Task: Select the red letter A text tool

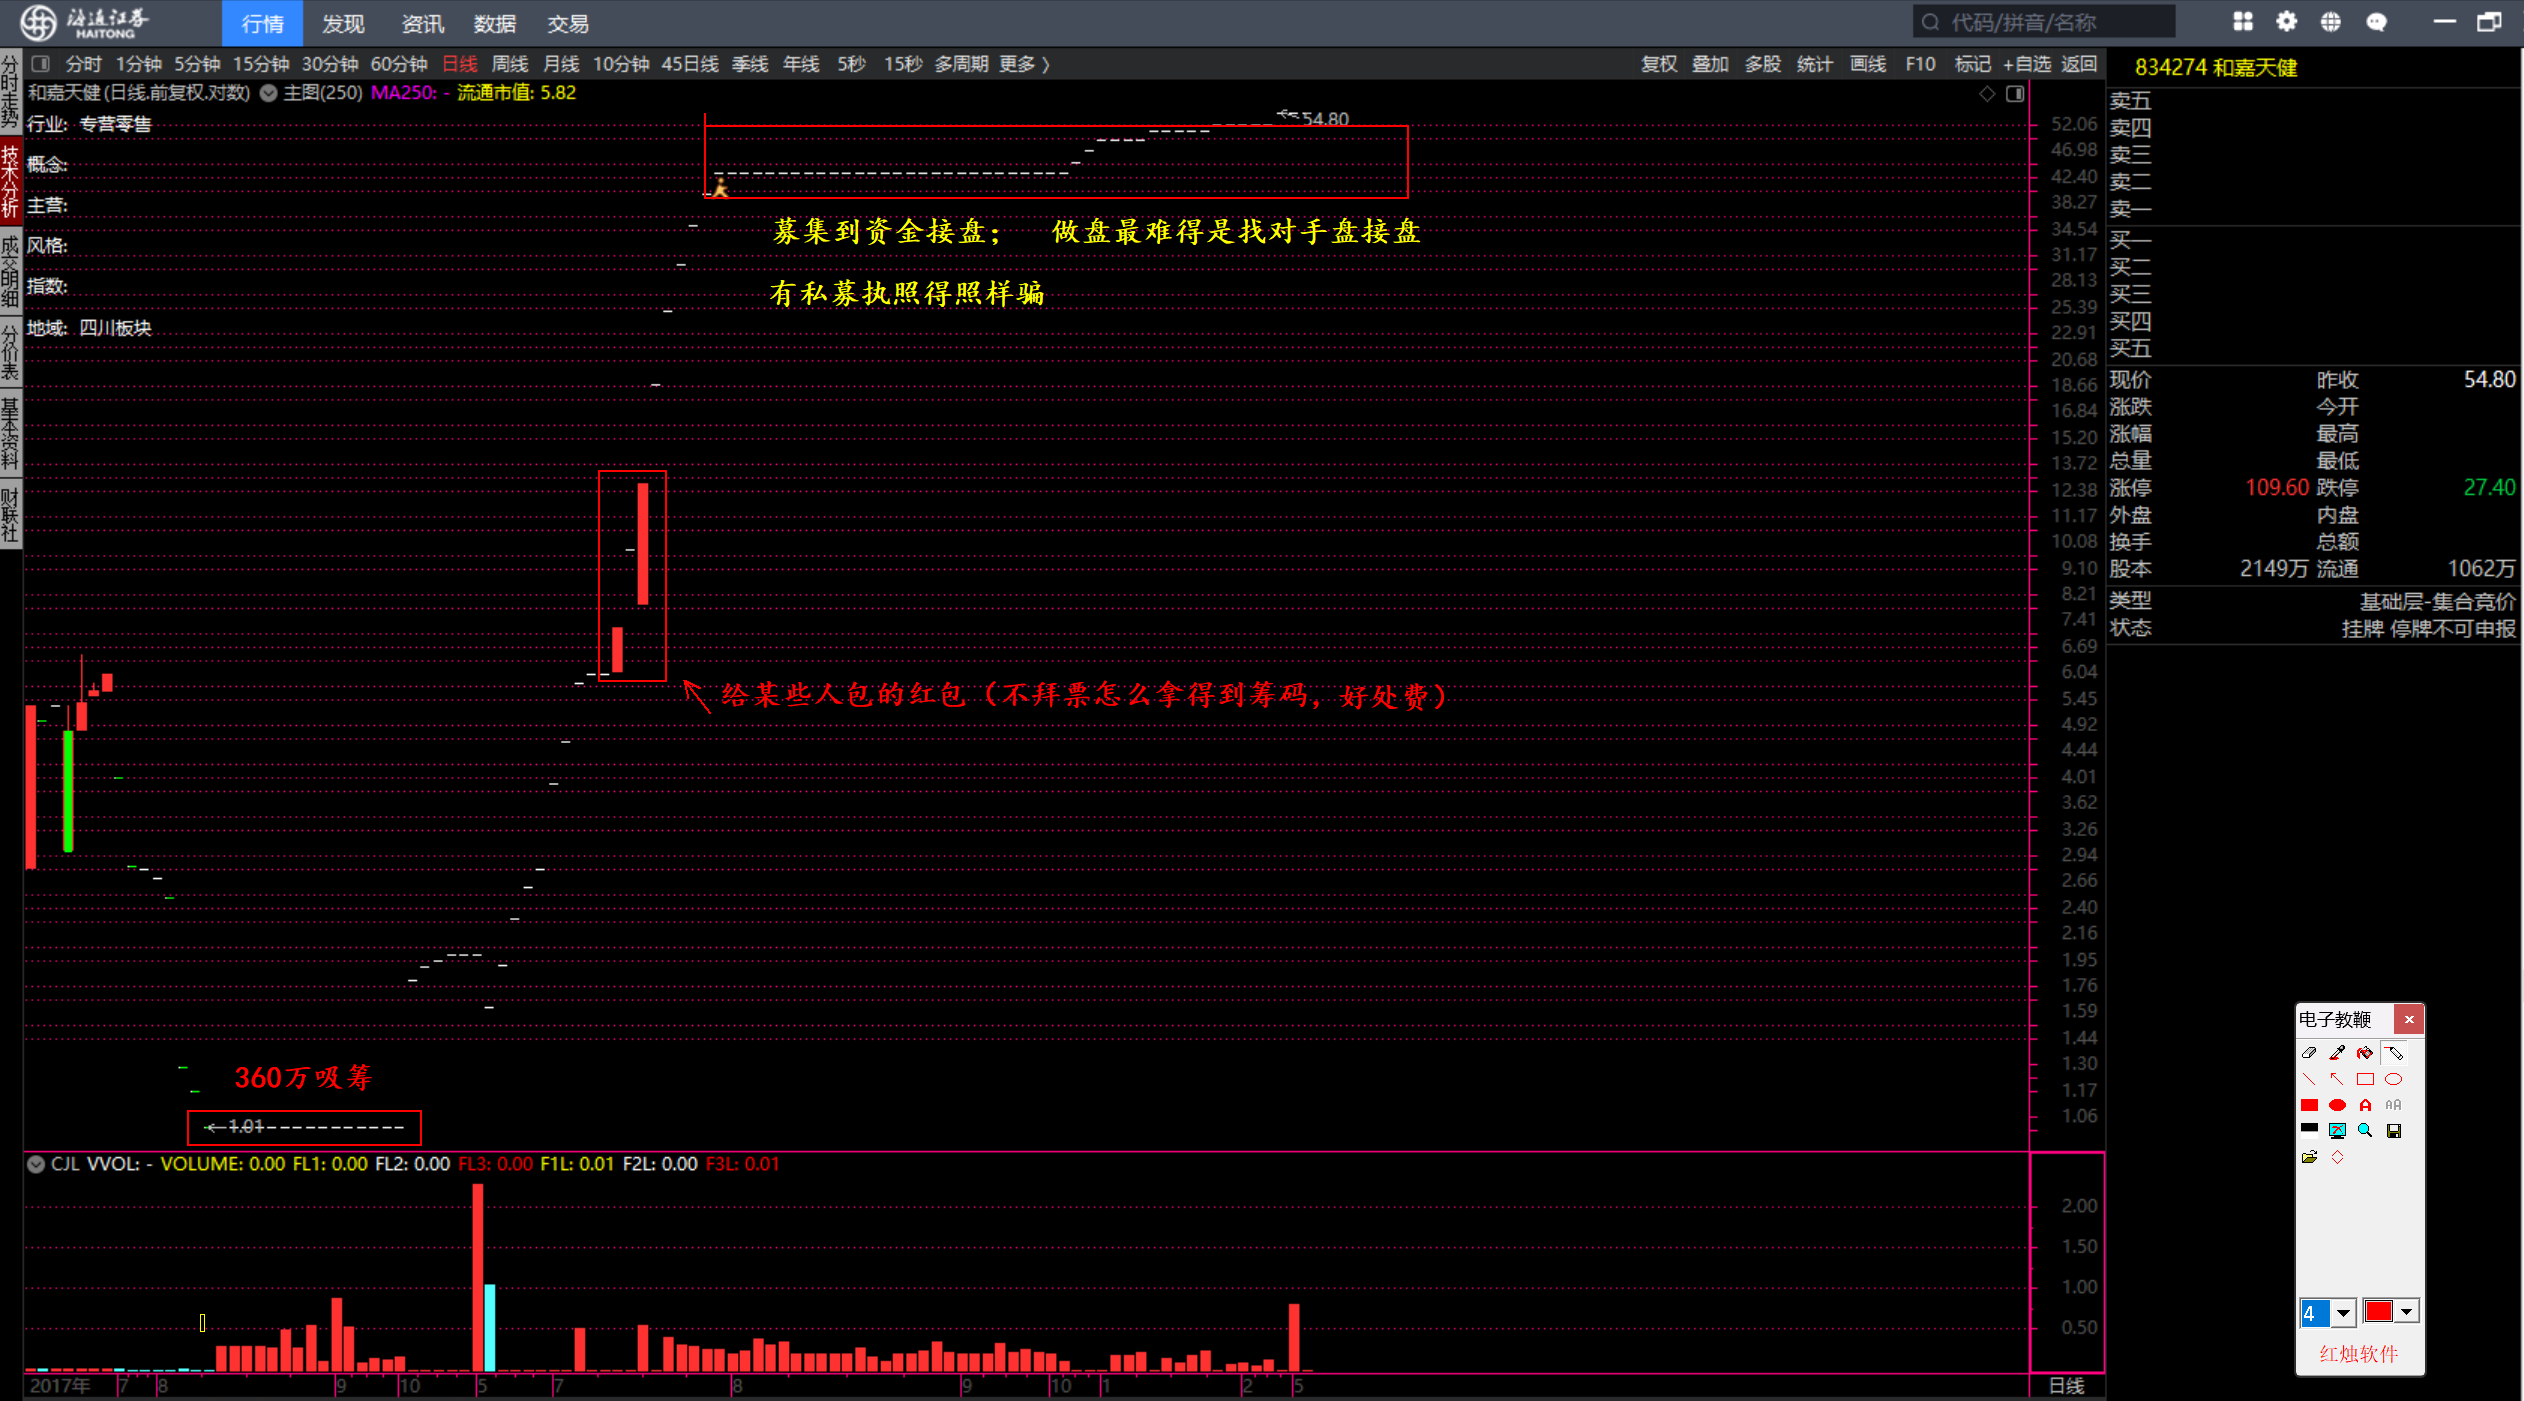Action: pos(2365,1105)
